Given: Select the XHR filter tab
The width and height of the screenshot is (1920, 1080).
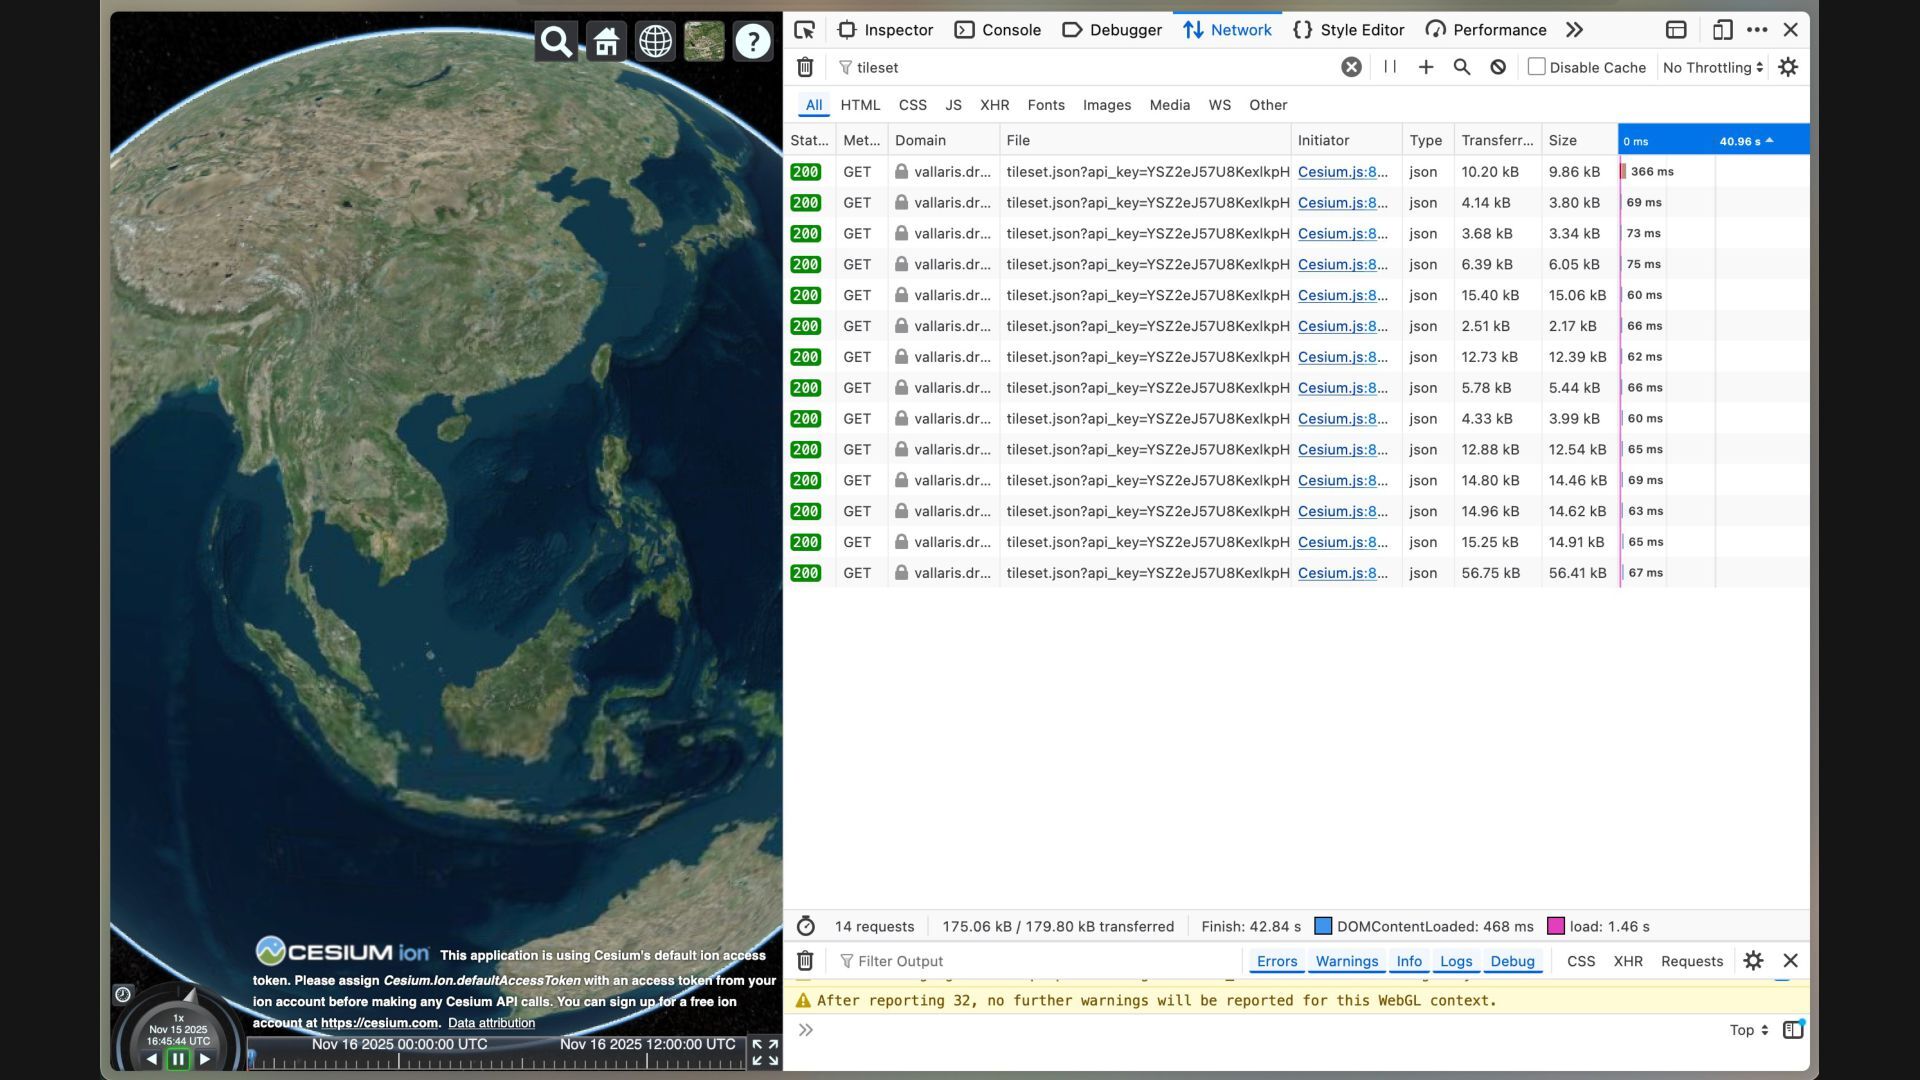Looking at the screenshot, I should pos(994,105).
